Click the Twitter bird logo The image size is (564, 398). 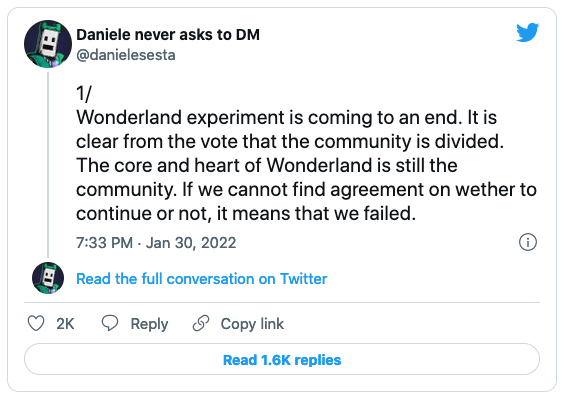[x=527, y=32]
